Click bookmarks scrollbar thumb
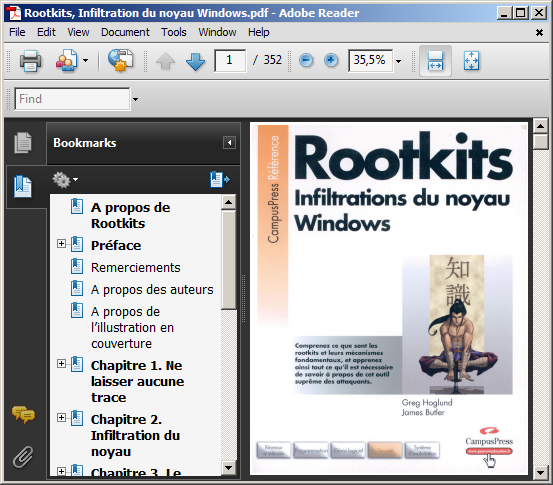Image resolution: width=553 pixels, height=485 pixels. [229, 260]
